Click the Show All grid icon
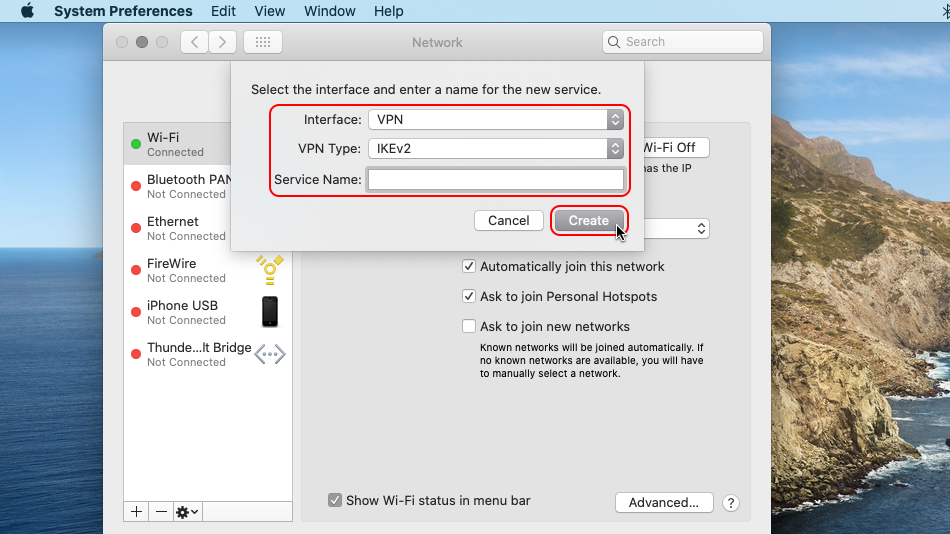The height and width of the screenshot is (534, 950). point(263,42)
